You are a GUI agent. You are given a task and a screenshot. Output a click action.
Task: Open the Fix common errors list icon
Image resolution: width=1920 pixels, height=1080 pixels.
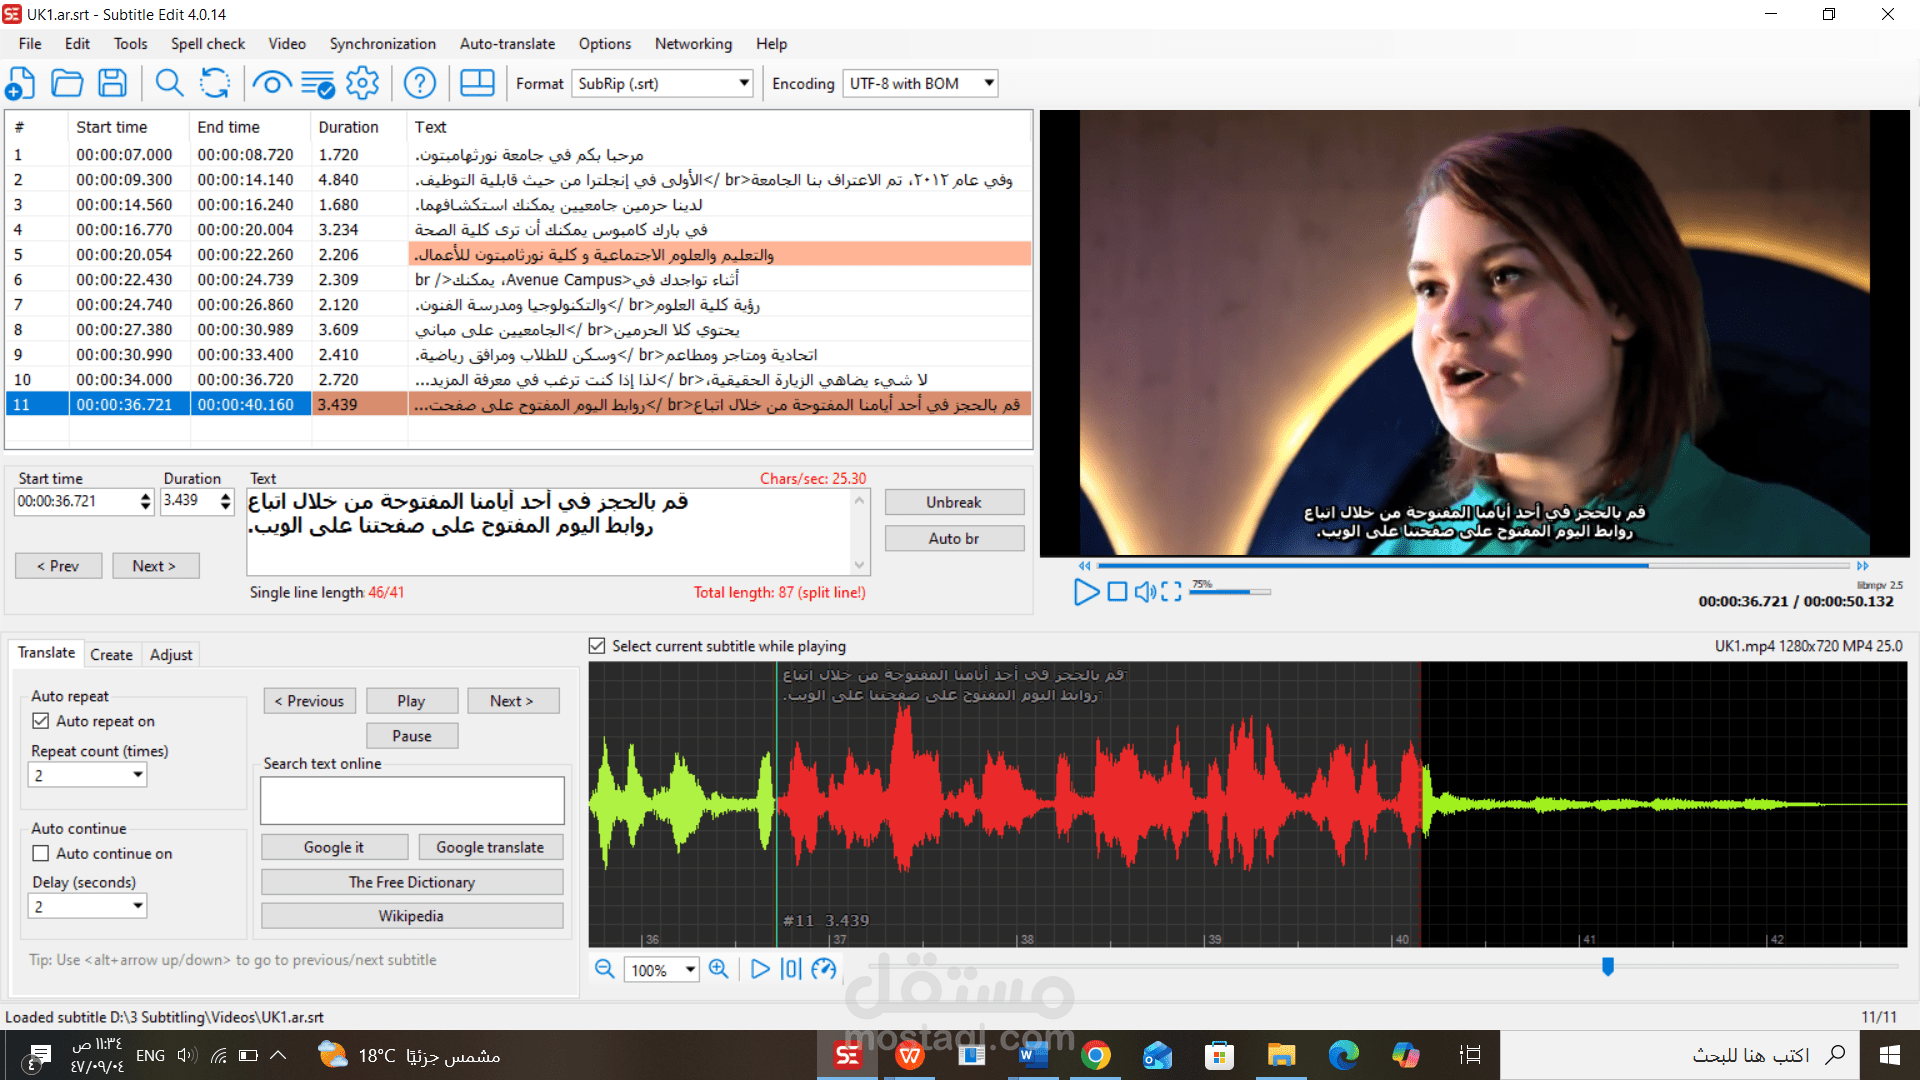317,83
